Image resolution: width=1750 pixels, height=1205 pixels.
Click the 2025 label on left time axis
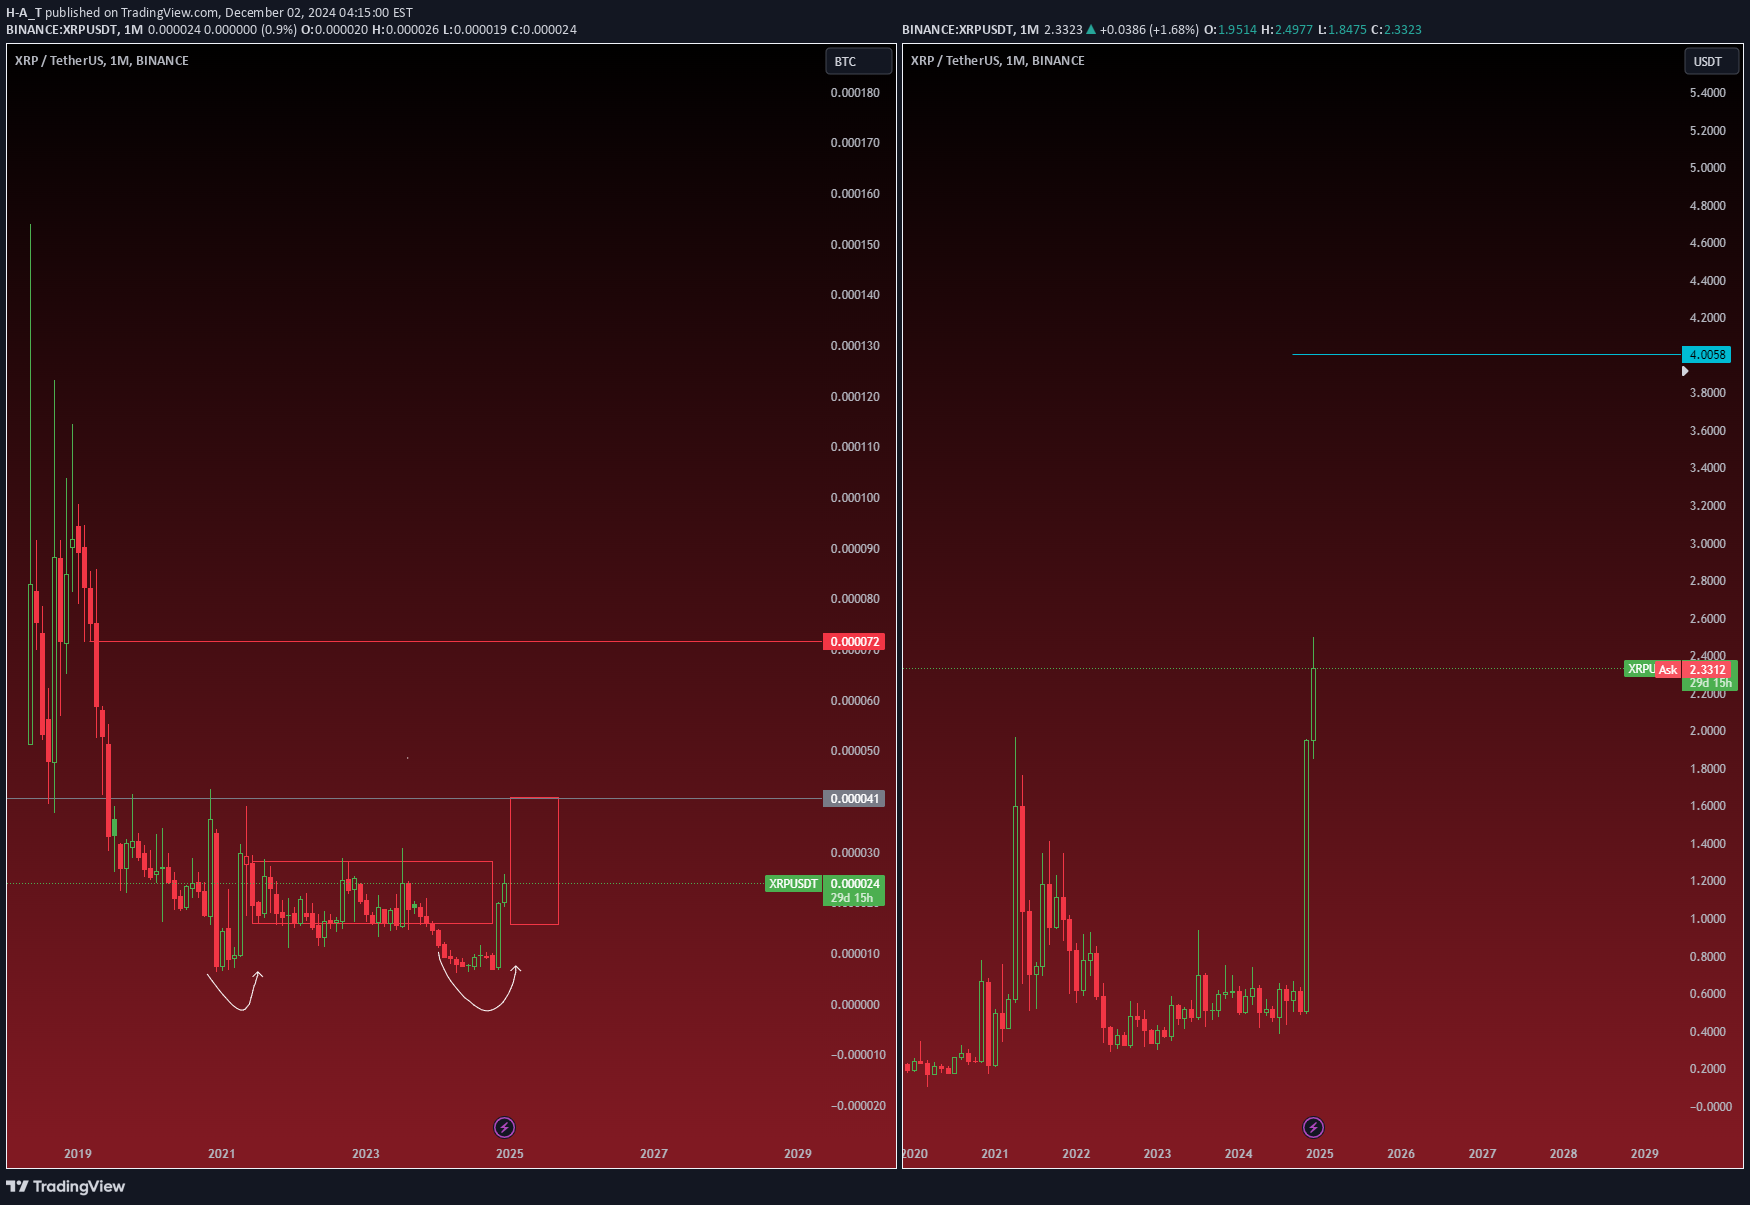pyautogui.click(x=510, y=1153)
